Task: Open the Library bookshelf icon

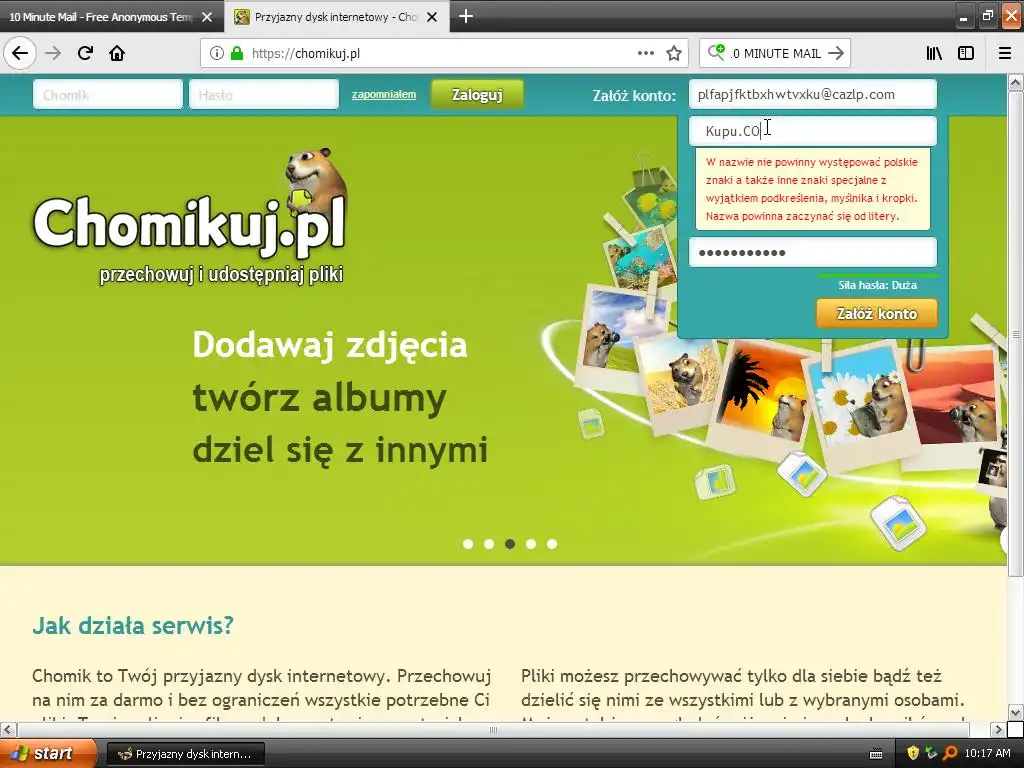Action: [934, 54]
